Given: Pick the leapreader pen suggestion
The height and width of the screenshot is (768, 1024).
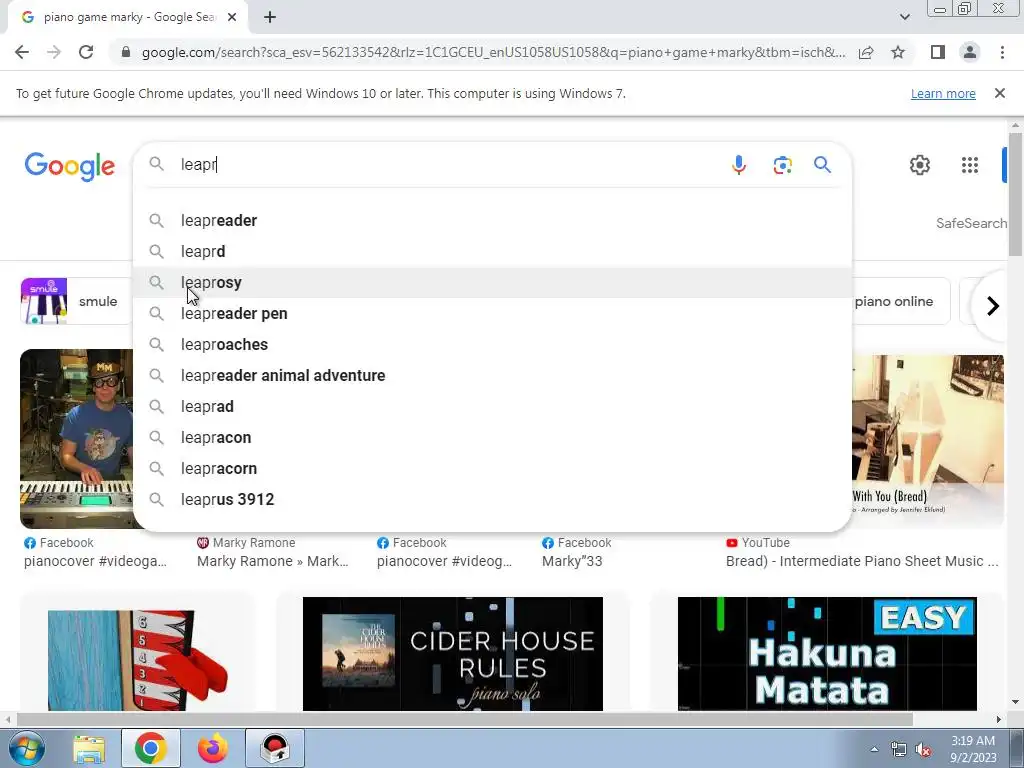Looking at the screenshot, I should click(492, 313).
